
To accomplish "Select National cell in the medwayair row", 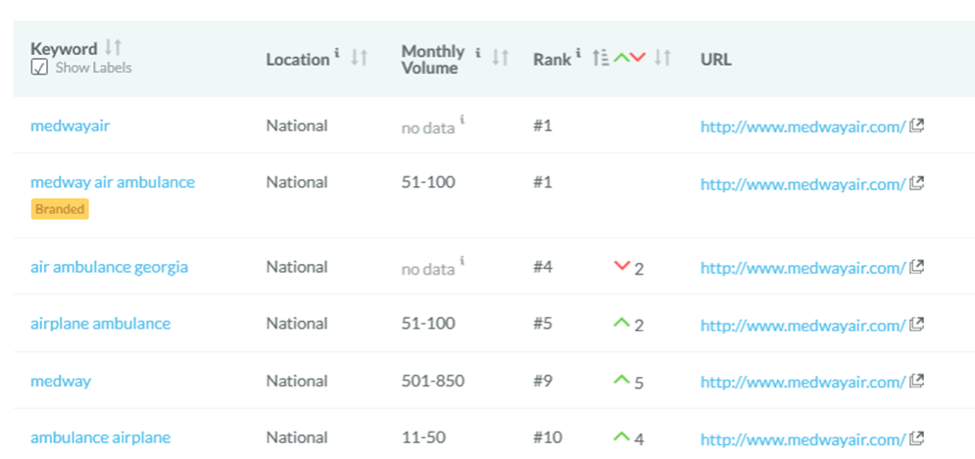I will (297, 126).
